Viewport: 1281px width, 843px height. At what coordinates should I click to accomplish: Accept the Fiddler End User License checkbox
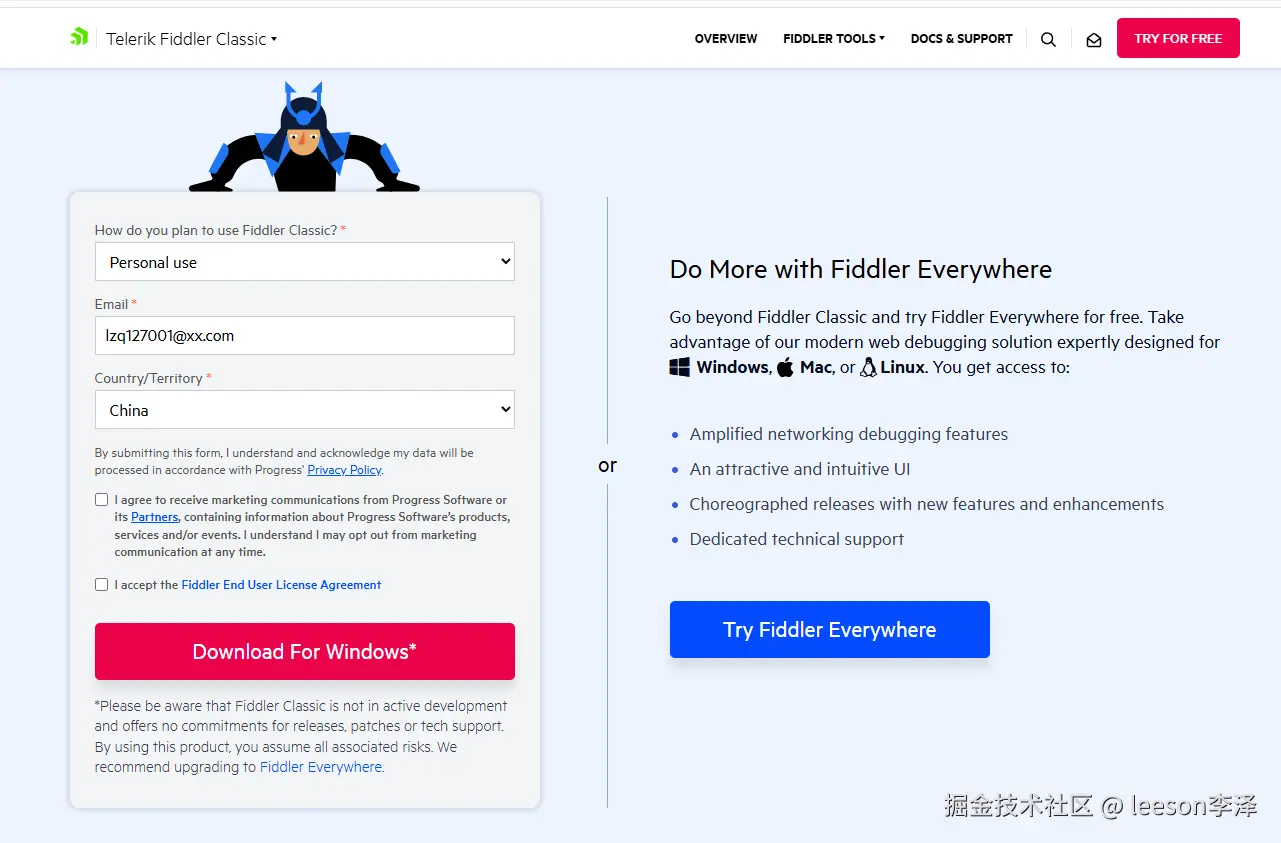tap(101, 585)
